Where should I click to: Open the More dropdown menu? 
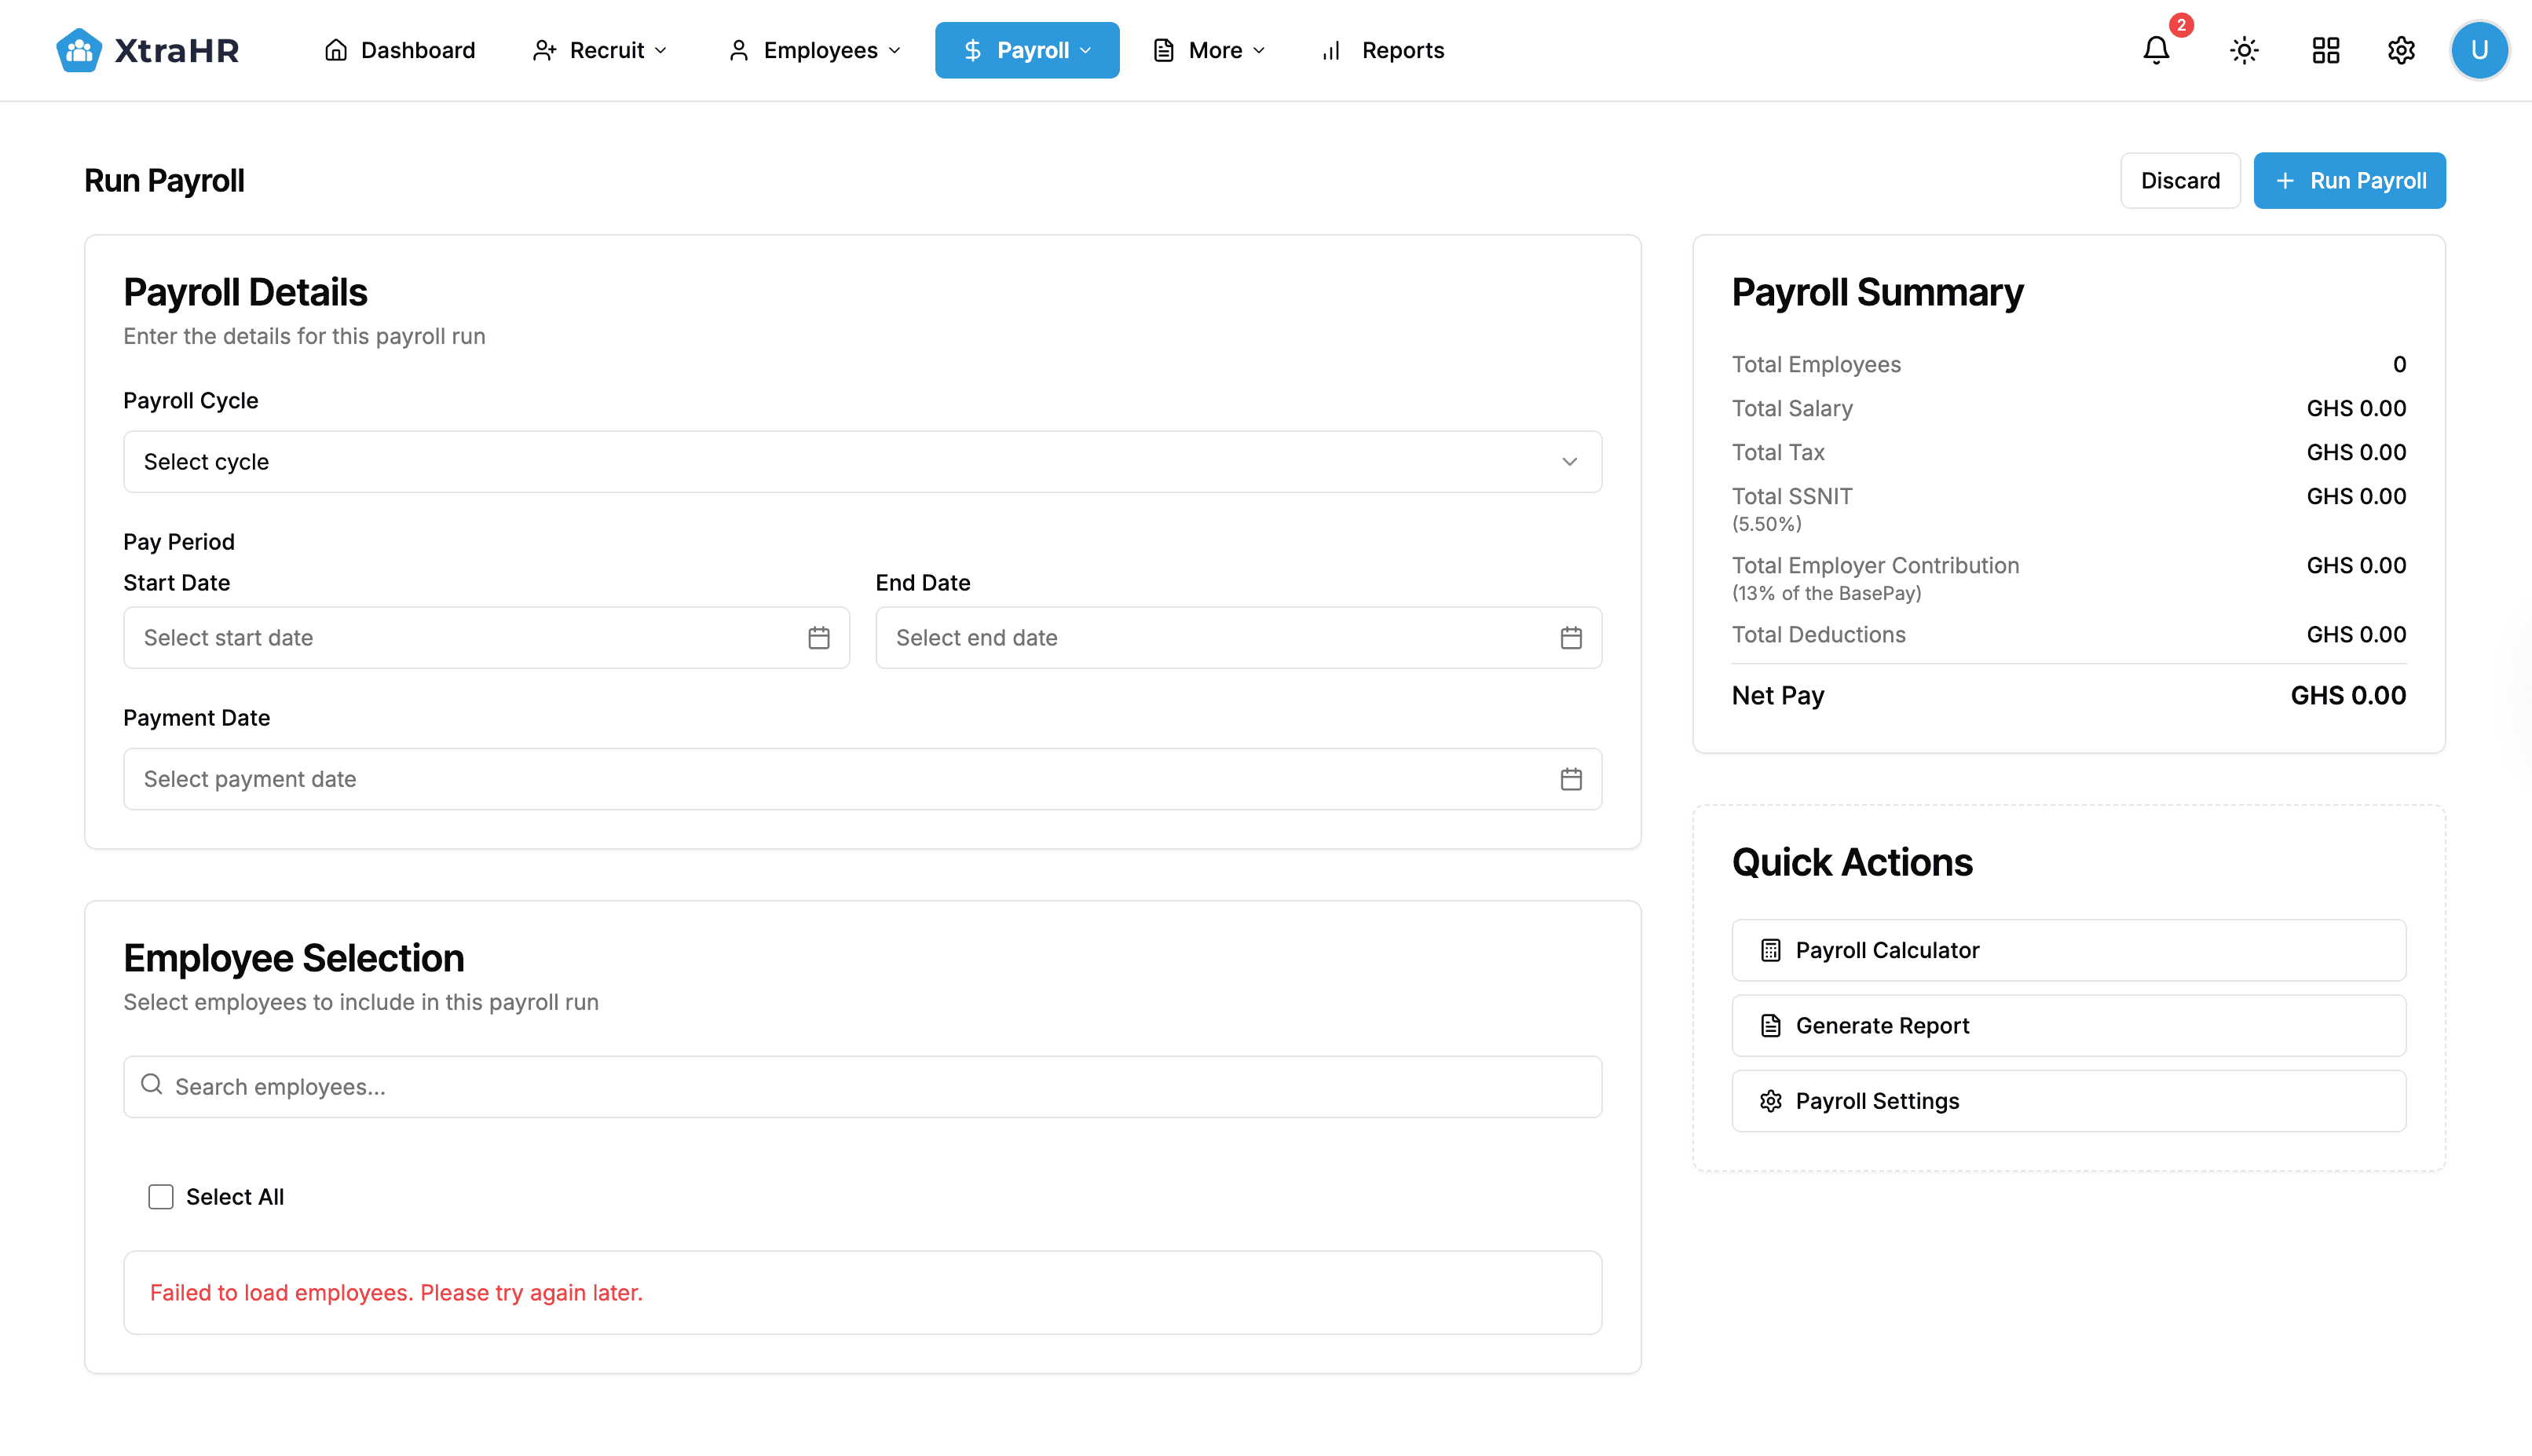tap(1209, 50)
